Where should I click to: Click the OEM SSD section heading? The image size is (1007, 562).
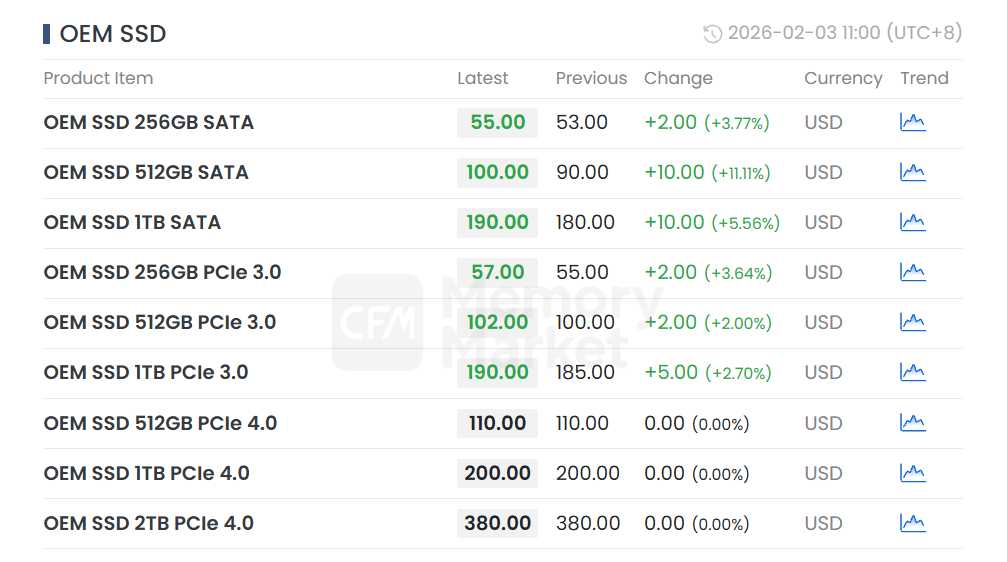(x=112, y=34)
